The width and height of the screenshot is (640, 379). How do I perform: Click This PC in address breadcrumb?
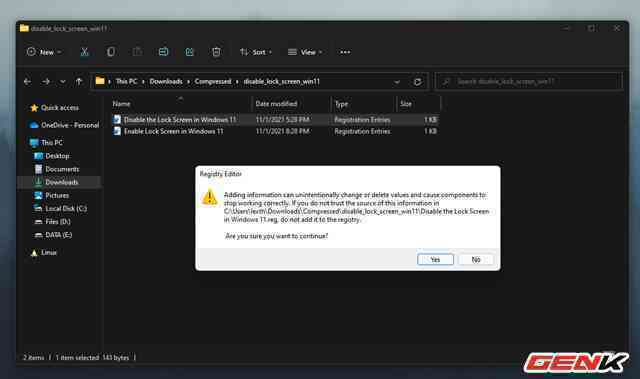pos(127,82)
